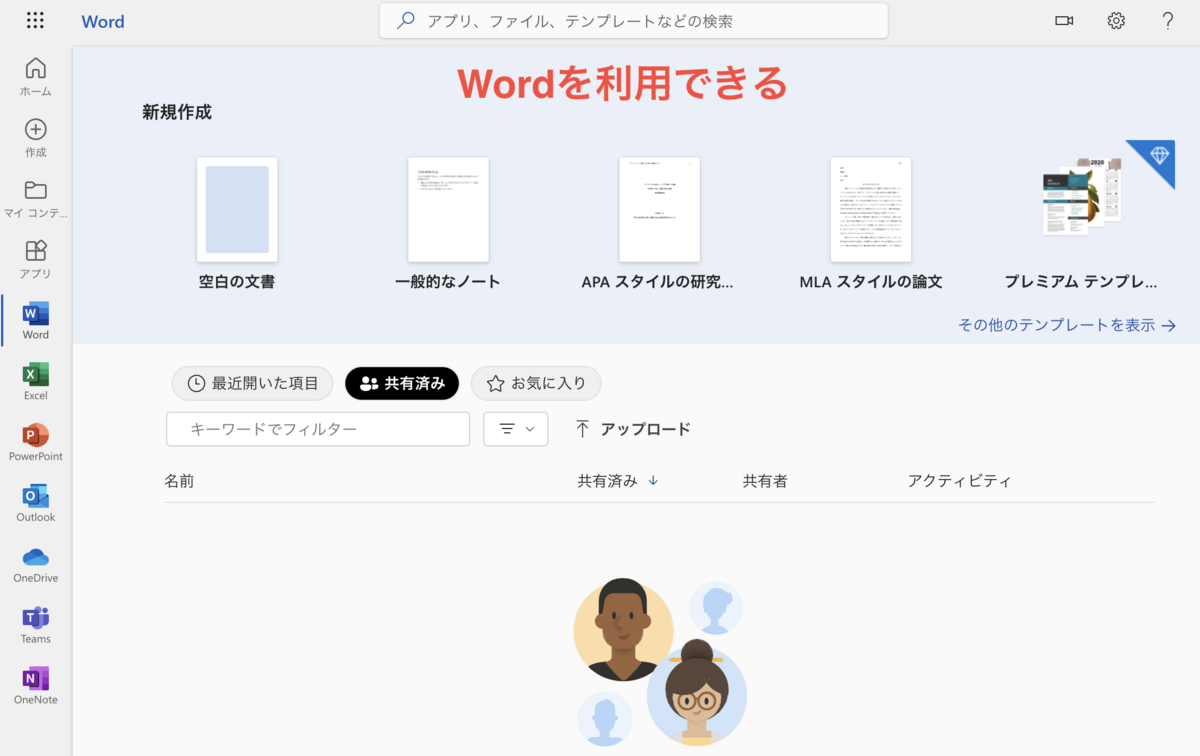1200x756 pixels.
Task: Switch to 最近開いた項目 view
Action: click(252, 383)
